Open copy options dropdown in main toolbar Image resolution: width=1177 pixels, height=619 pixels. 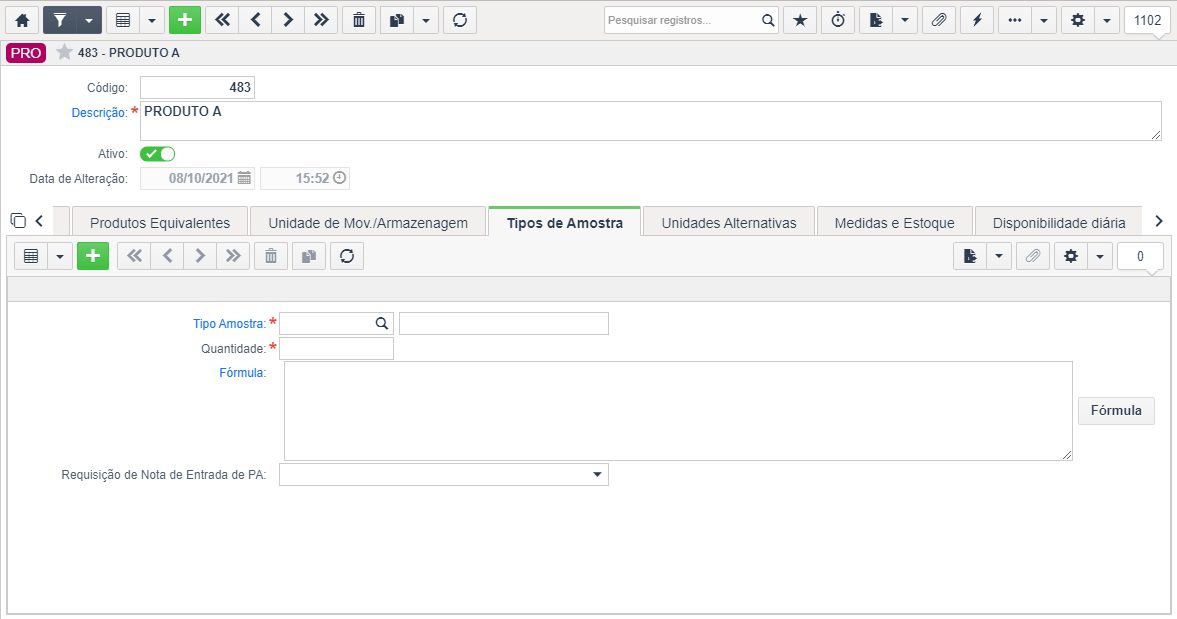(426, 20)
